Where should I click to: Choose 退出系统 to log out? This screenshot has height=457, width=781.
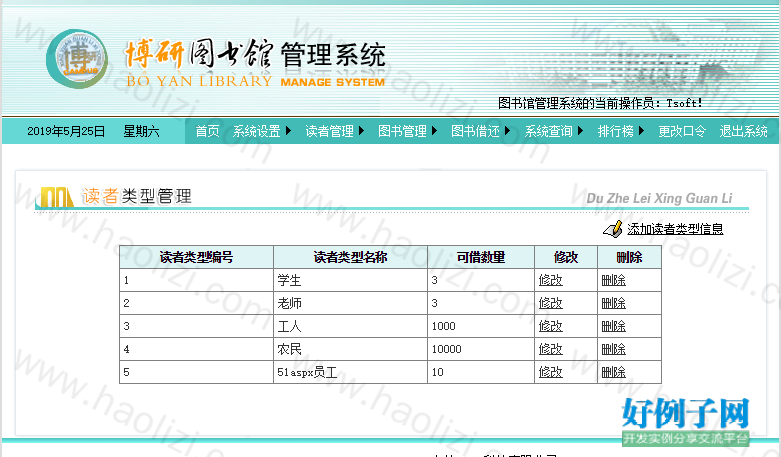[743, 131]
